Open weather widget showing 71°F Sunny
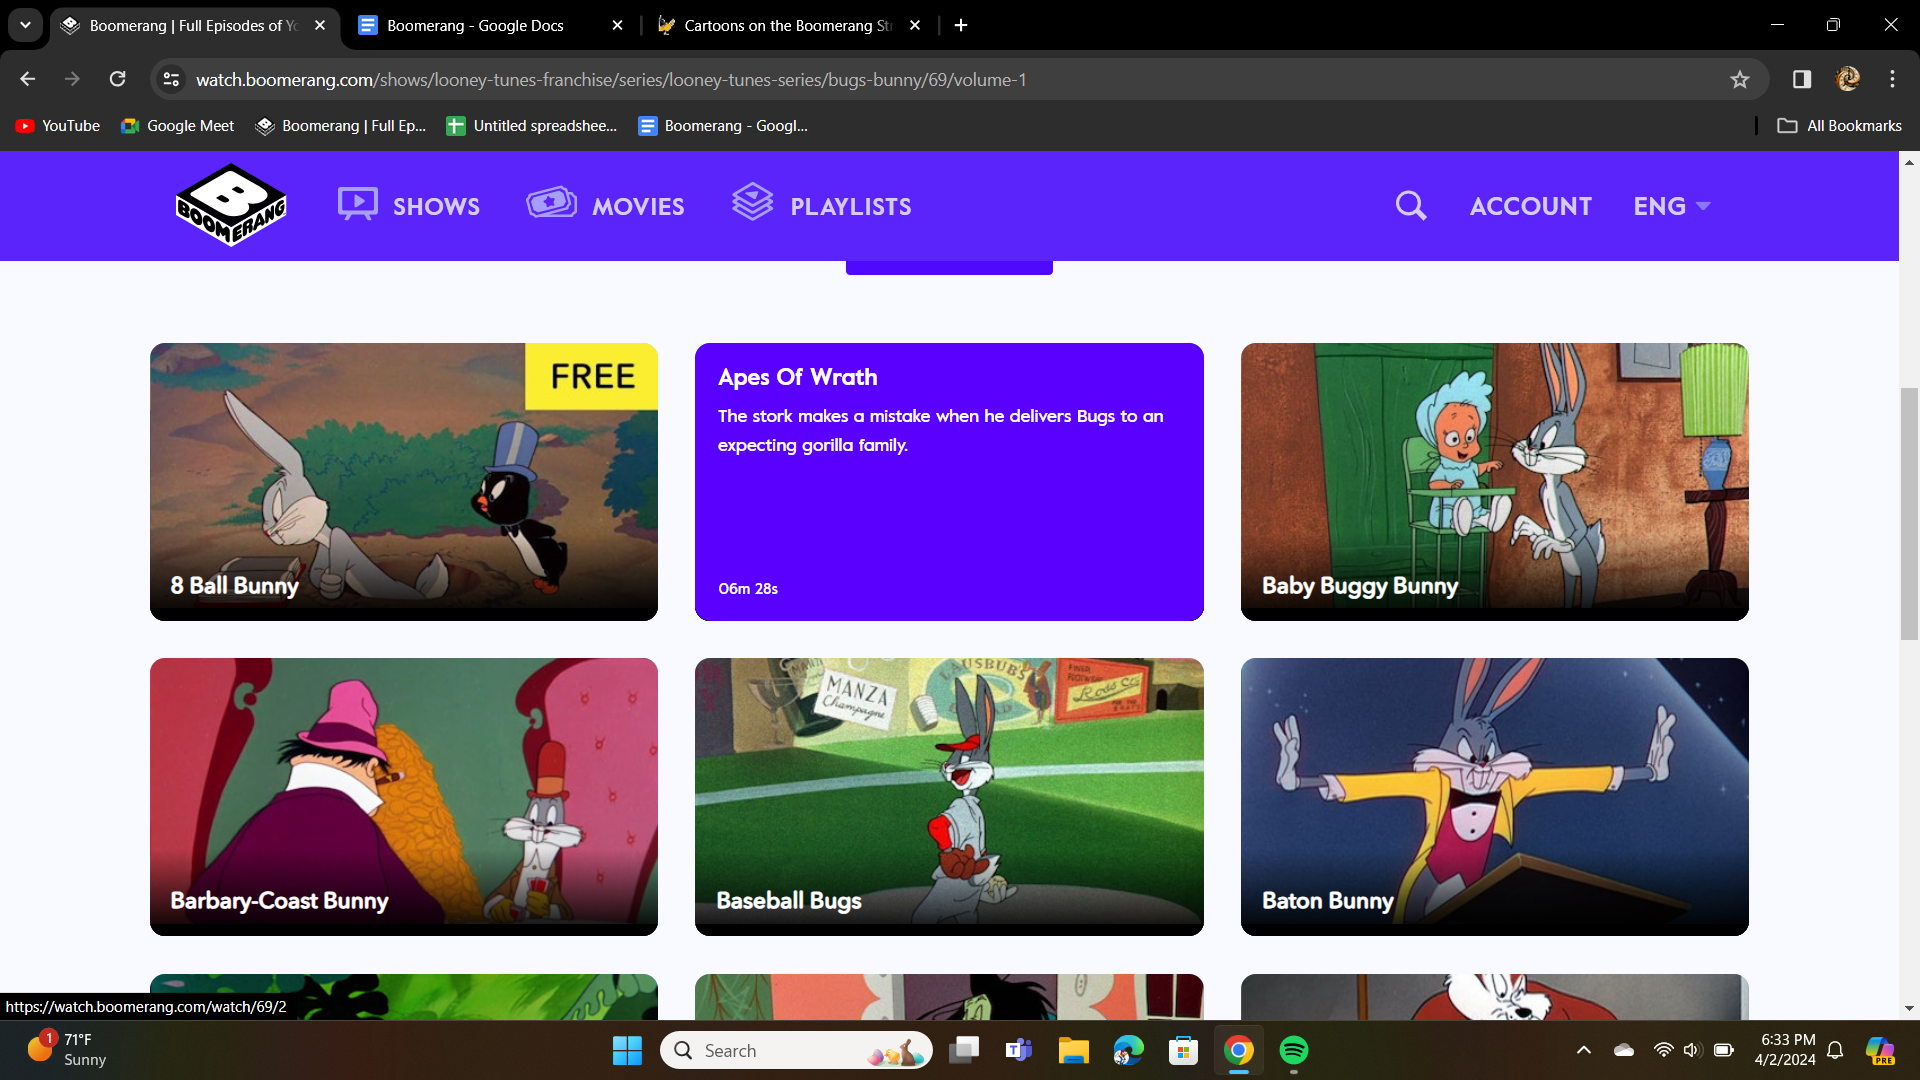Image resolution: width=1920 pixels, height=1080 pixels. coord(68,1050)
